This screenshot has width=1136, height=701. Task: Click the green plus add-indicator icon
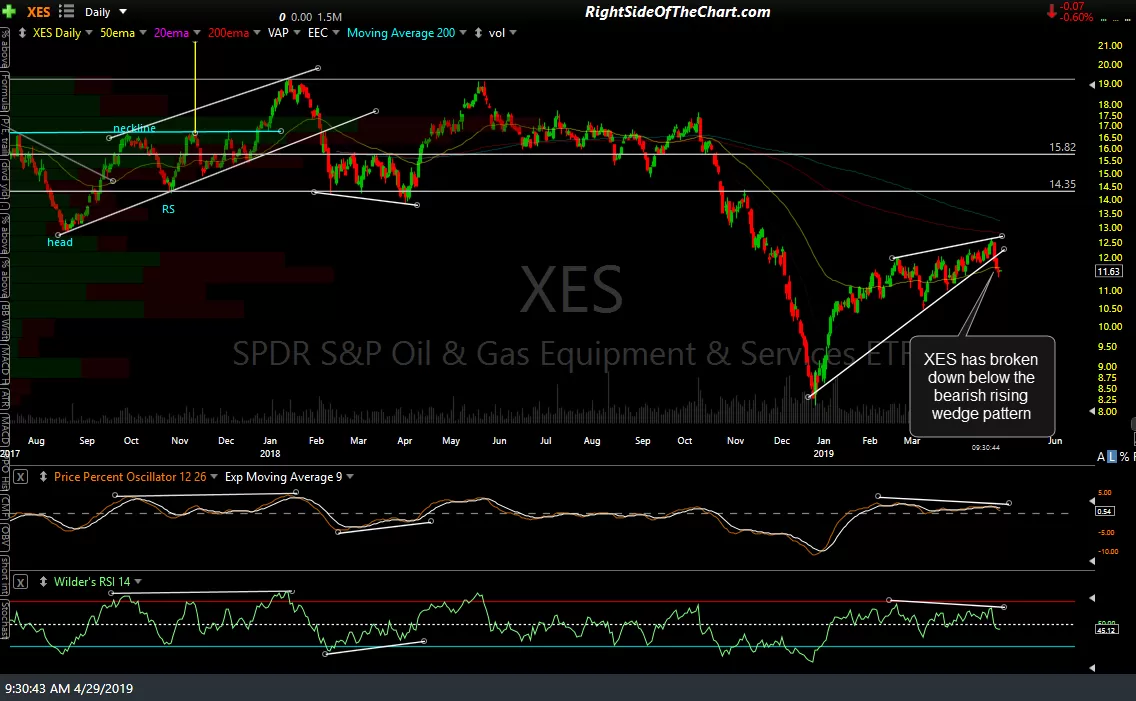click(9, 12)
